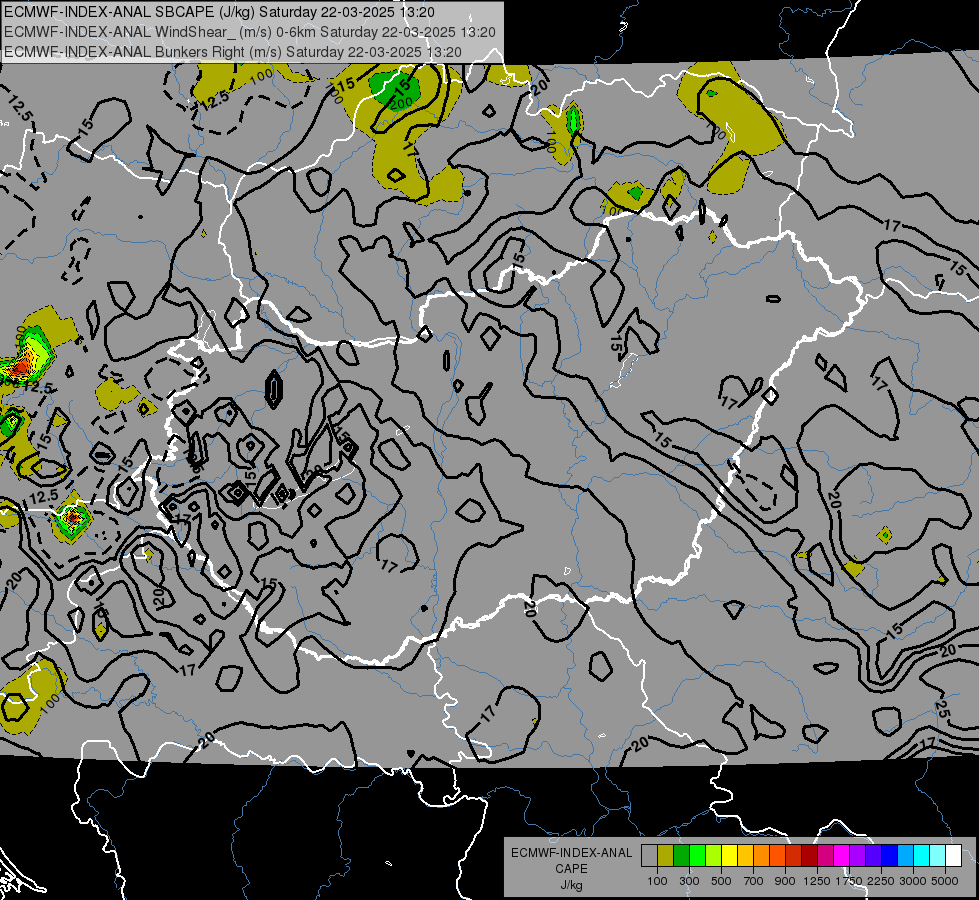
Task: Click the legend tick value 5000
Action: click(945, 881)
